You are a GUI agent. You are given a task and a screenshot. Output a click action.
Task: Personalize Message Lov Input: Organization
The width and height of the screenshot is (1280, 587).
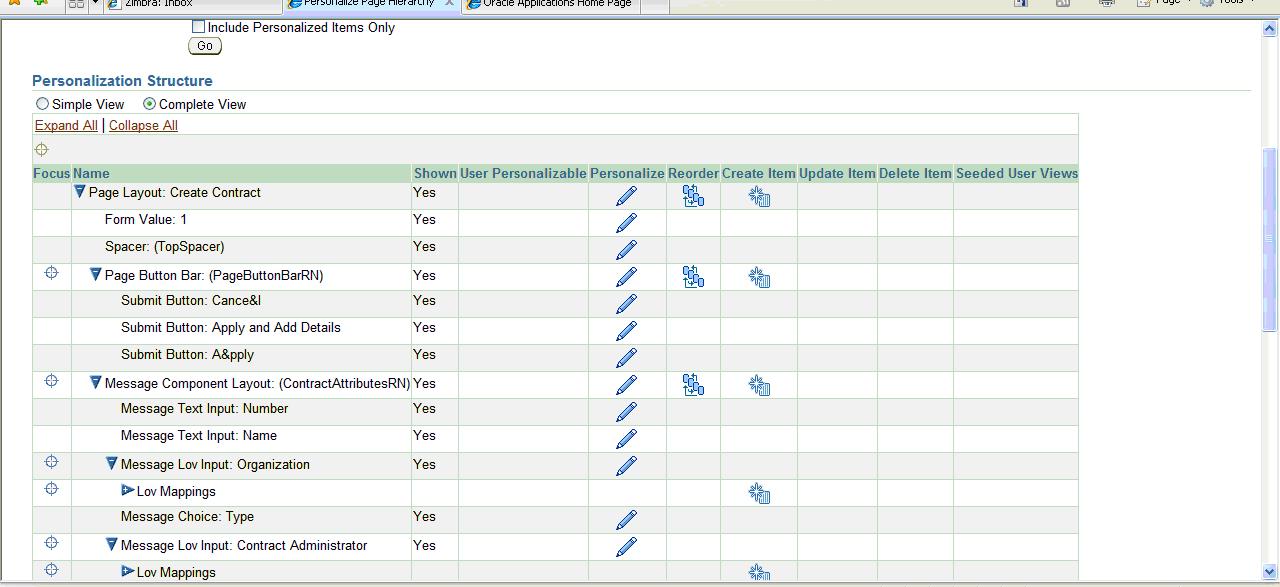coord(626,466)
